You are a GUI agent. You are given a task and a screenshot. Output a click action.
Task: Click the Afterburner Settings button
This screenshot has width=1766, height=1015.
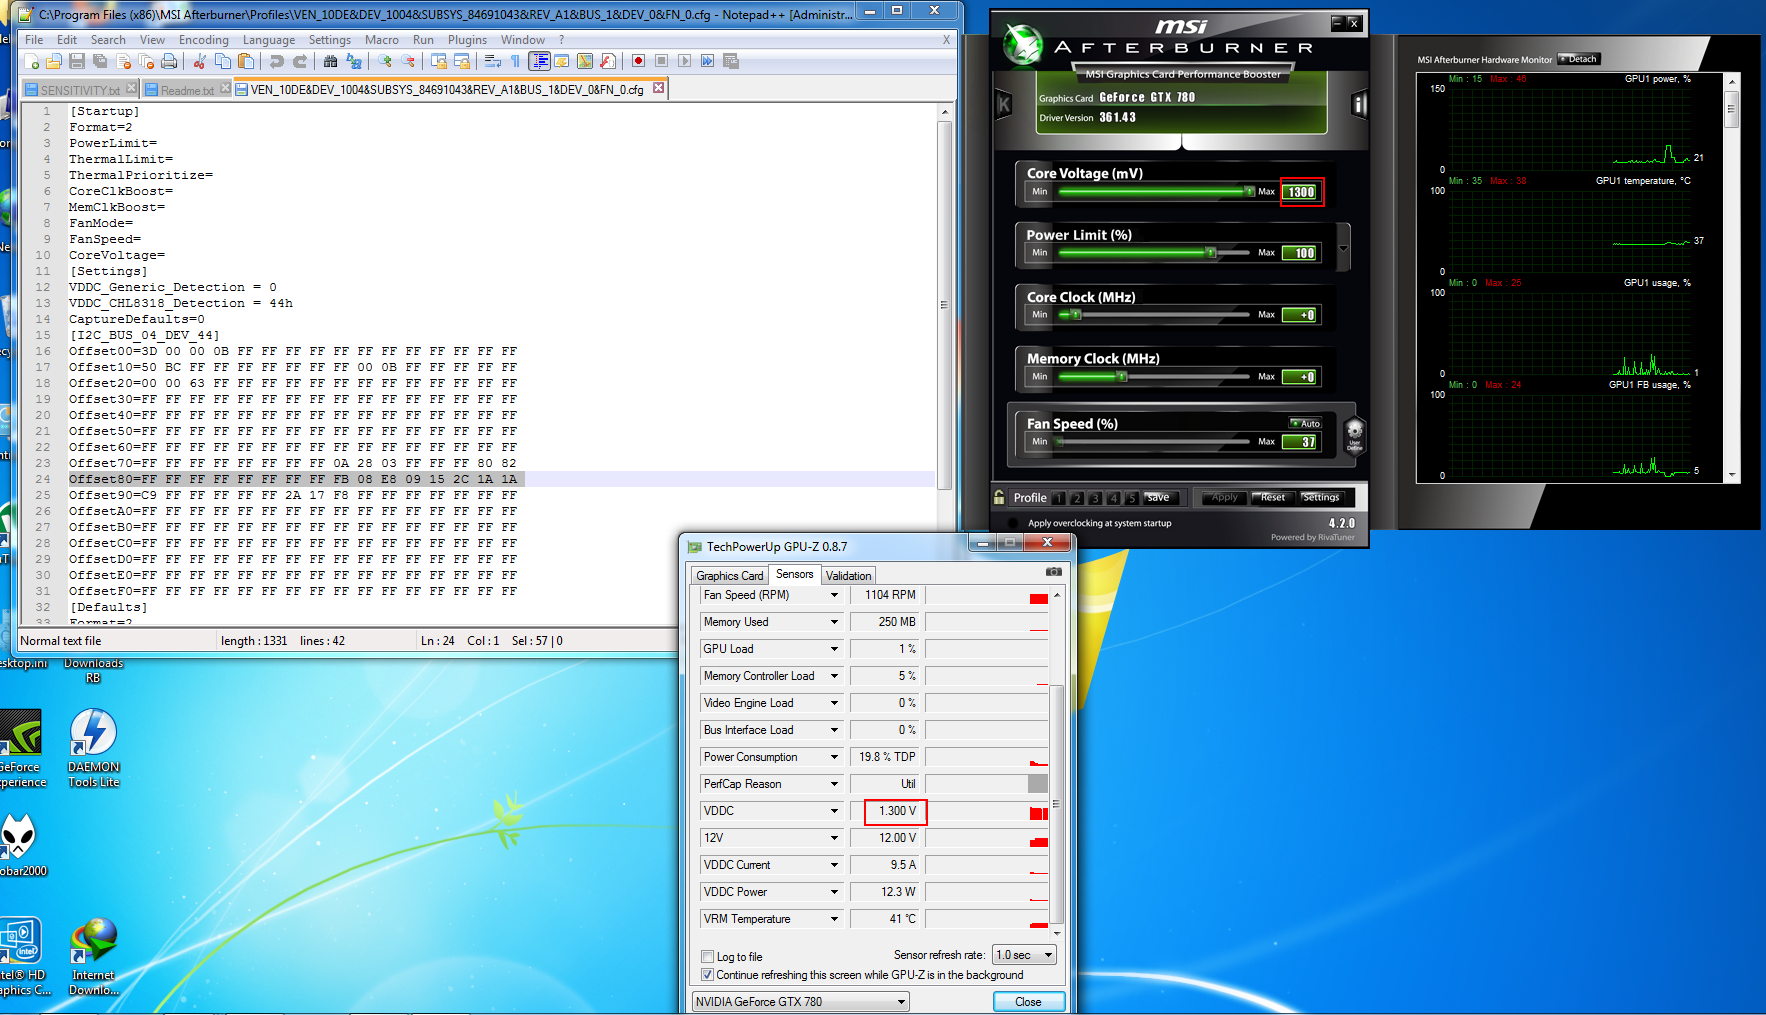click(1320, 497)
